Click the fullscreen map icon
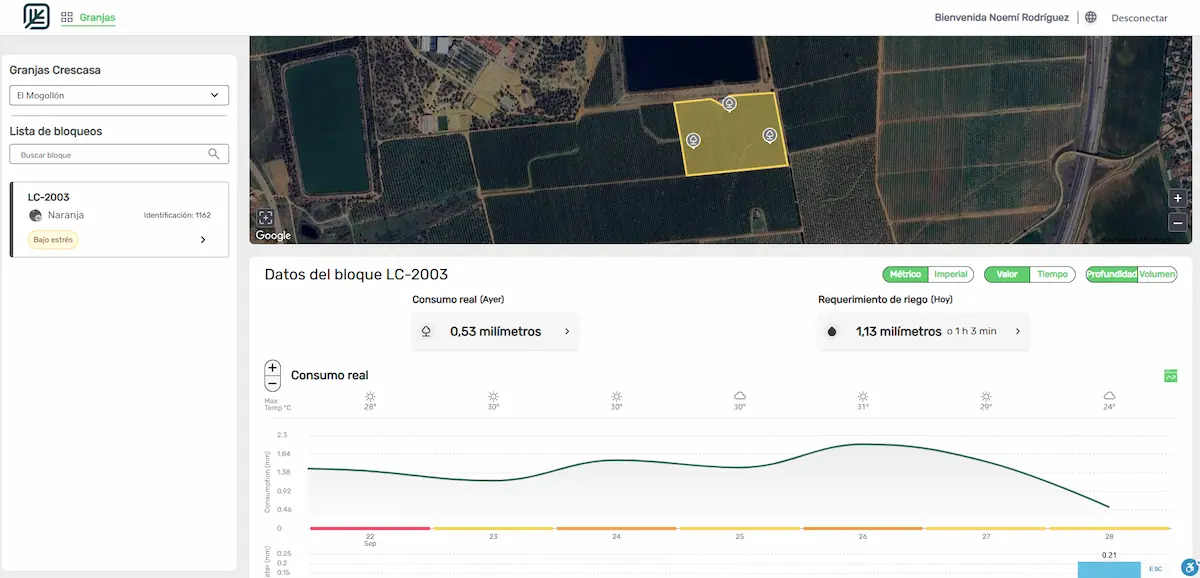1200x578 pixels. (x=265, y=217)
